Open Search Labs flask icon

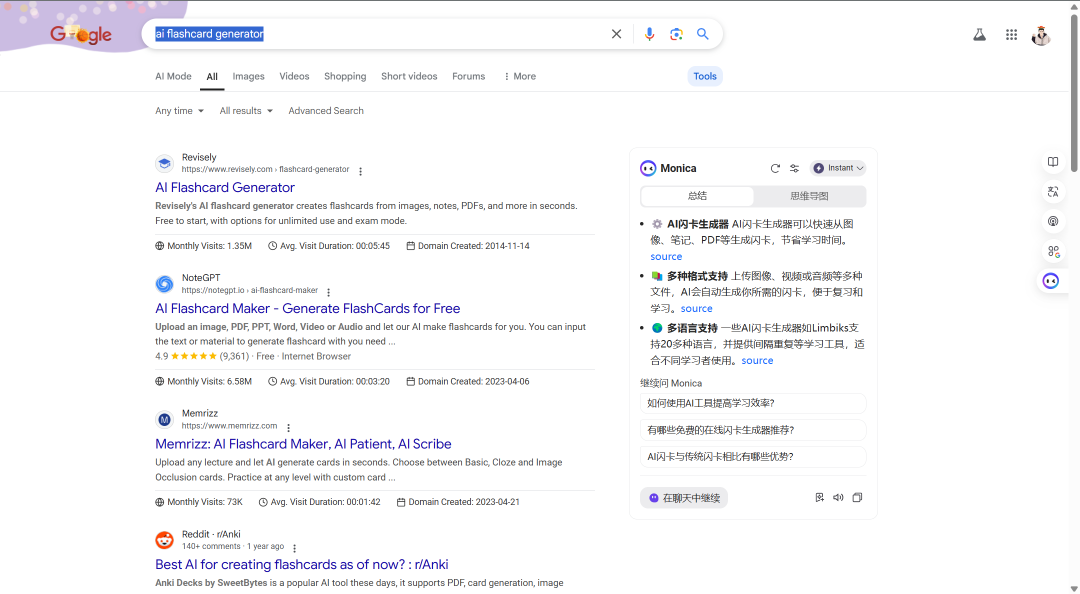click(979, 34)
